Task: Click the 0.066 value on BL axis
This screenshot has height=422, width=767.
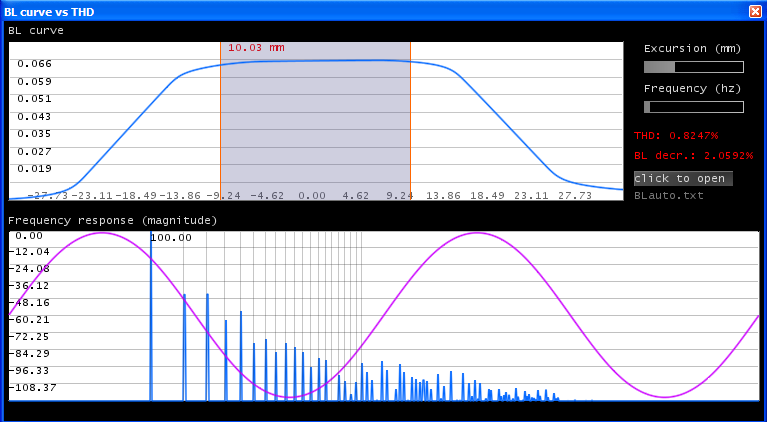Action: [34, 64]
